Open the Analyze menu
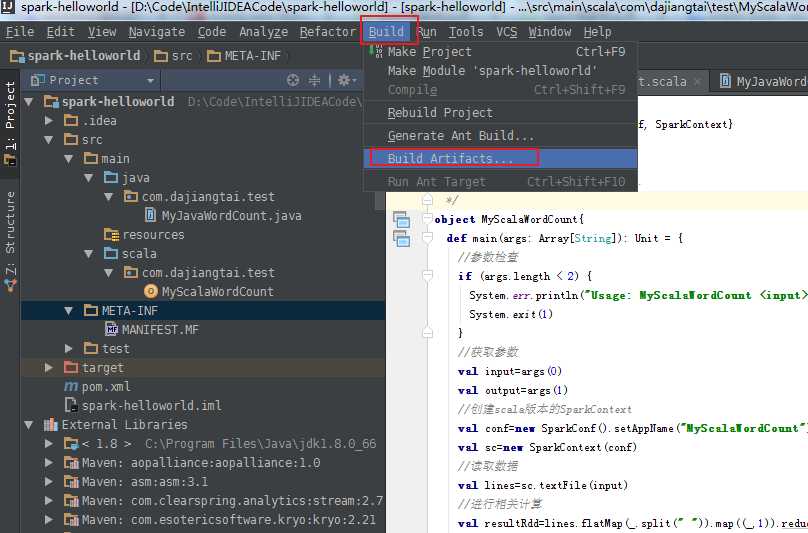This screenshot has width=808, height=533. 263,32
